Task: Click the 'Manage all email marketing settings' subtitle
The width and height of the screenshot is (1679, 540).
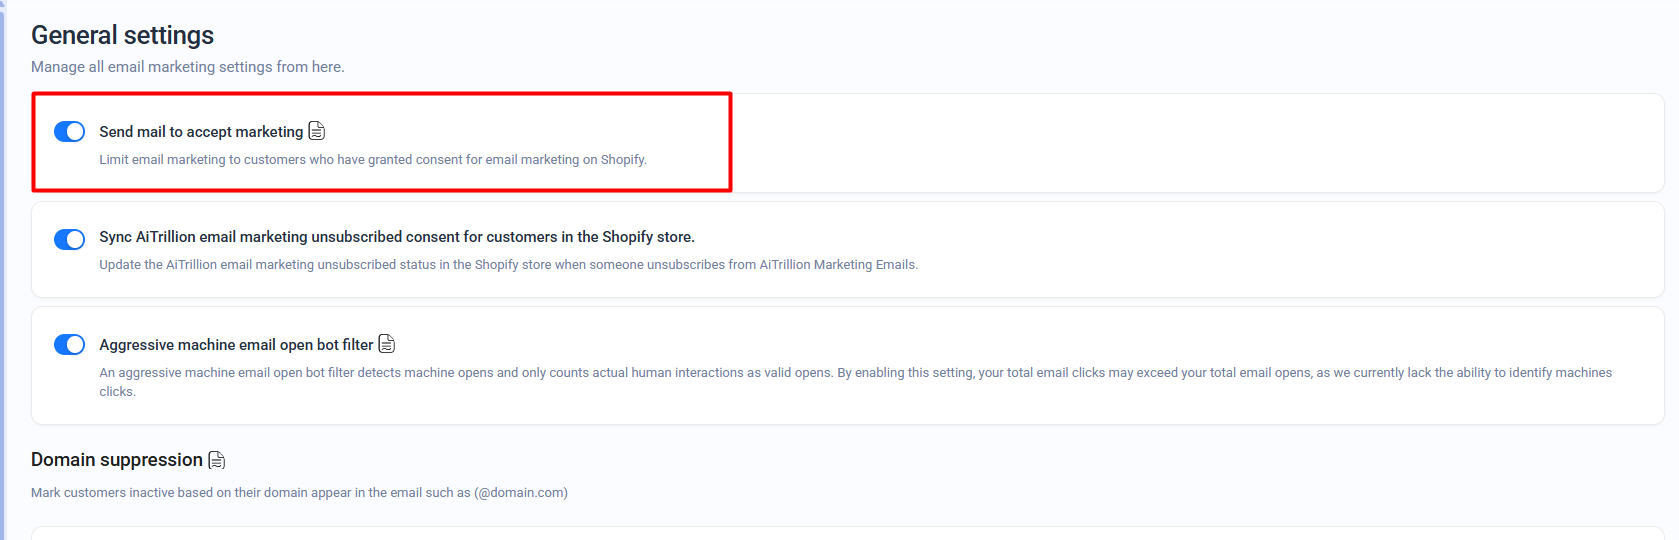Action: [x=187, y=67]
